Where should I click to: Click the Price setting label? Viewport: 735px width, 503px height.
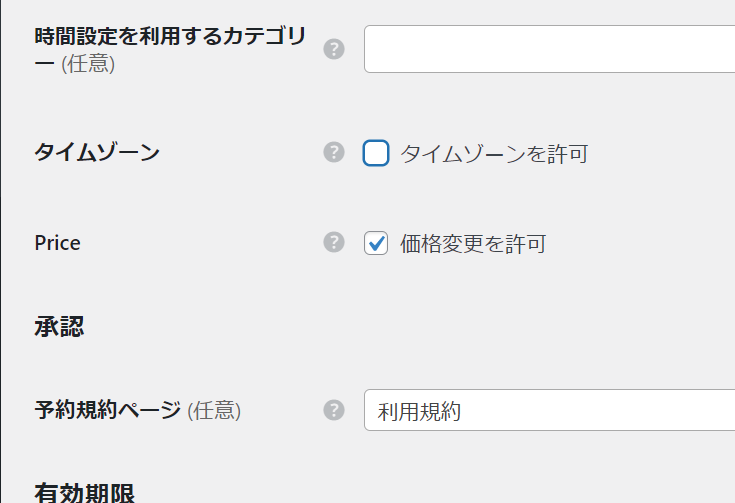pyautogui.click(x=57, y=243)
